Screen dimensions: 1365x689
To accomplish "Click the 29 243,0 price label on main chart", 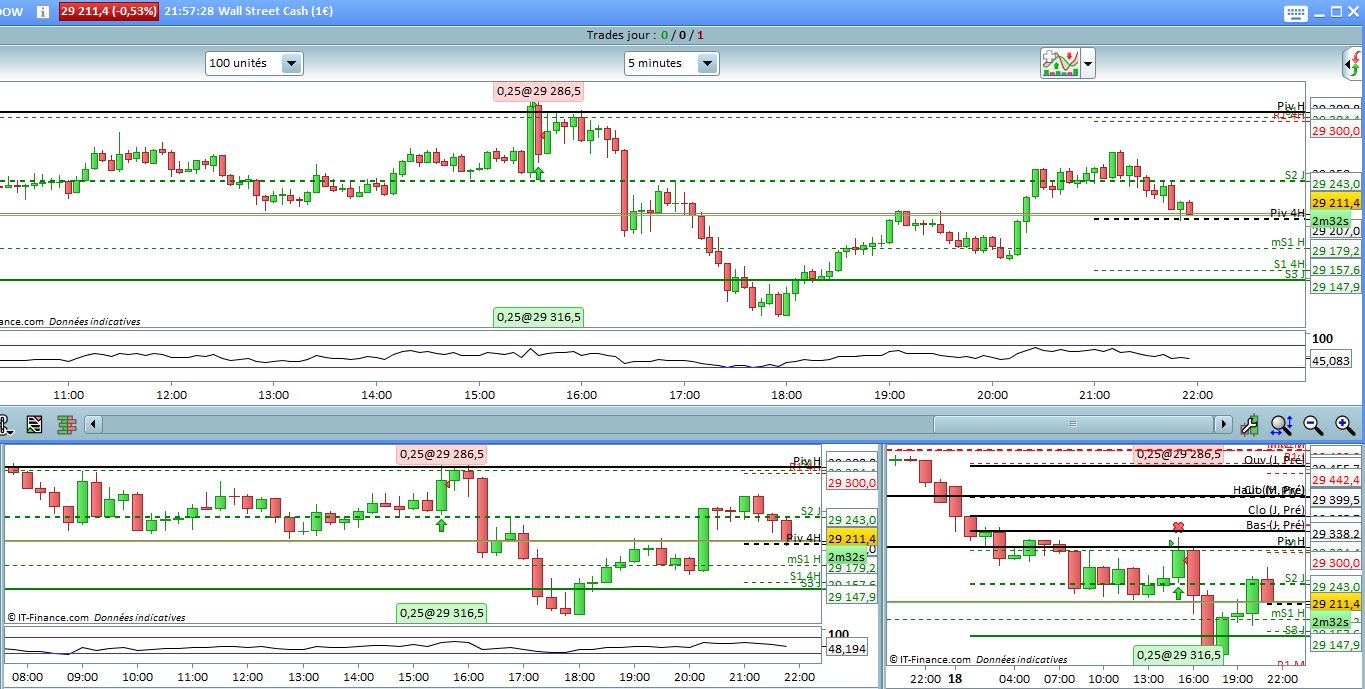I will coord(1336,184).
